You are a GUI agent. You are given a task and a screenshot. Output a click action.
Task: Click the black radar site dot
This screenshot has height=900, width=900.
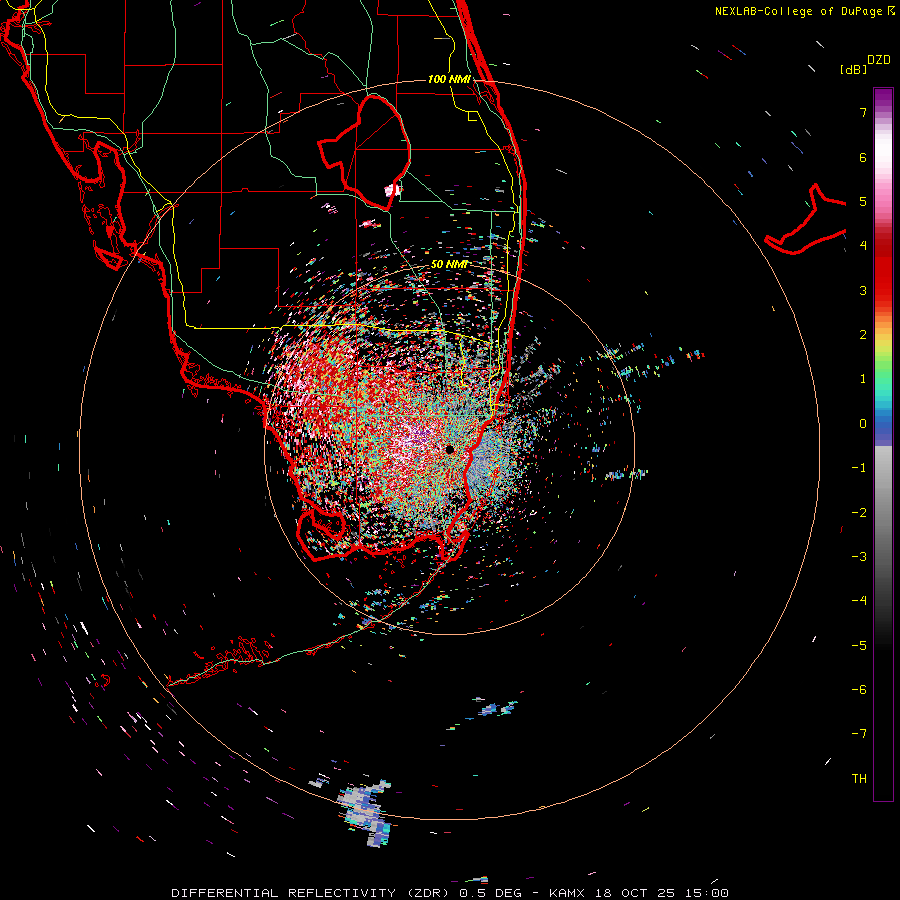[449, 449]
